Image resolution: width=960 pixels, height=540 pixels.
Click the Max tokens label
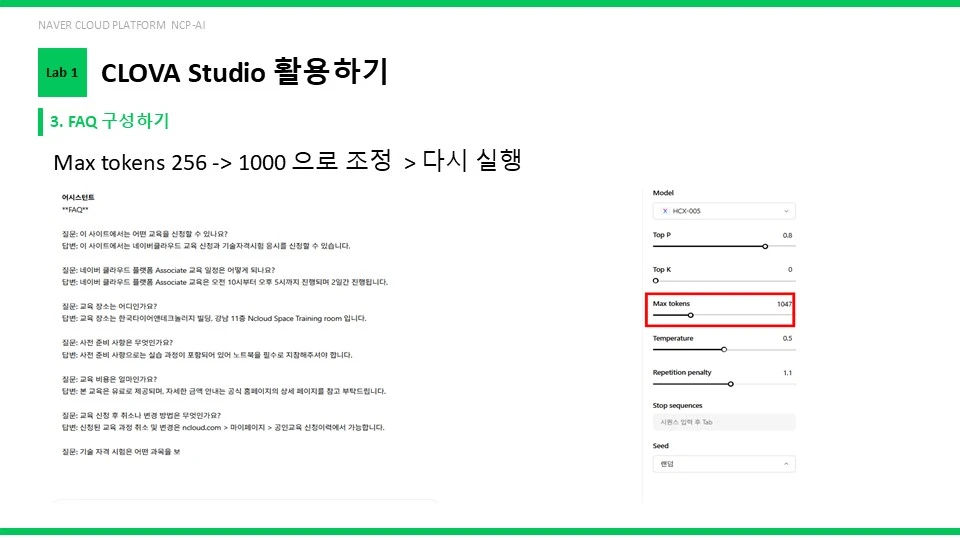671,304
